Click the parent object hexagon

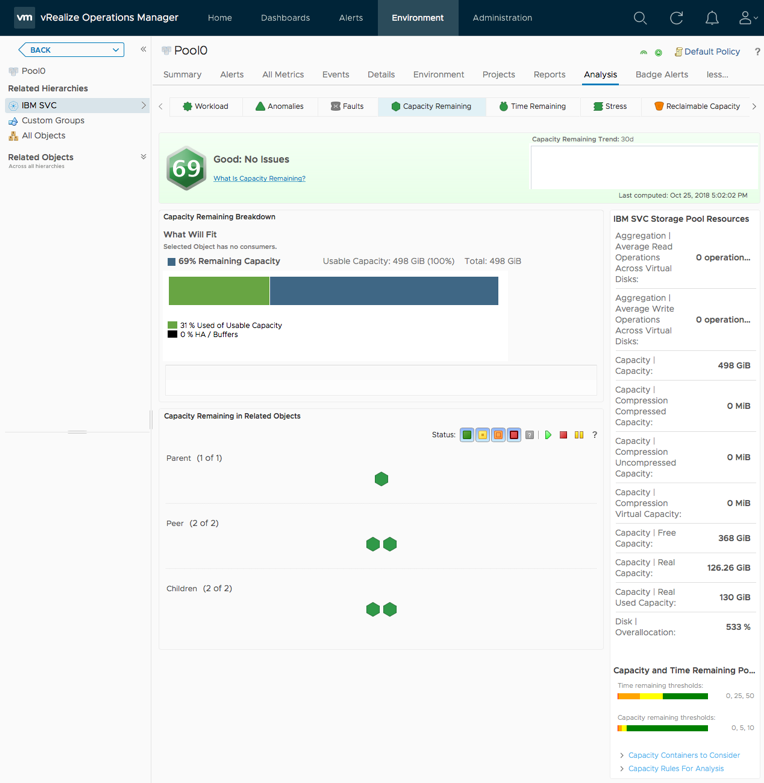coord(382,479)
